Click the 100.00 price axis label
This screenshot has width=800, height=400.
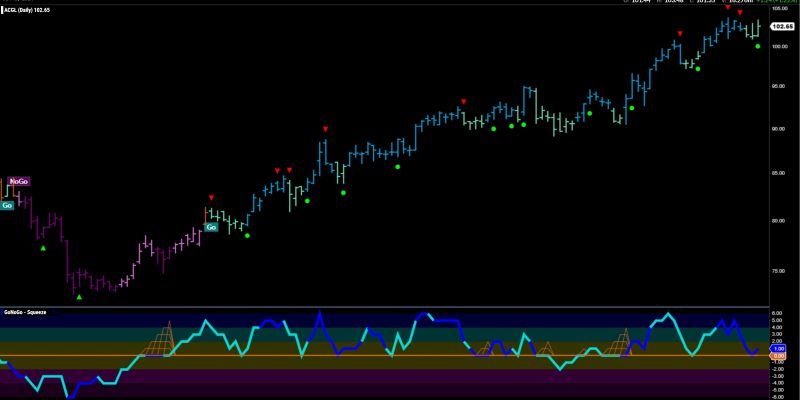coord(778,46)
